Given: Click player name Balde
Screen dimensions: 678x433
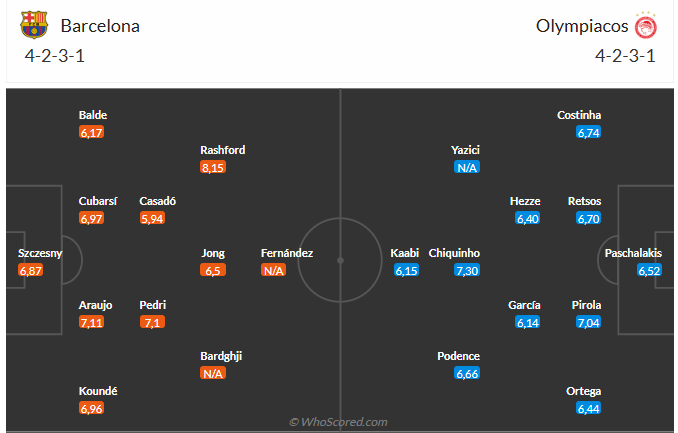Looking at the screenshot, I should [x=93, y=115].
